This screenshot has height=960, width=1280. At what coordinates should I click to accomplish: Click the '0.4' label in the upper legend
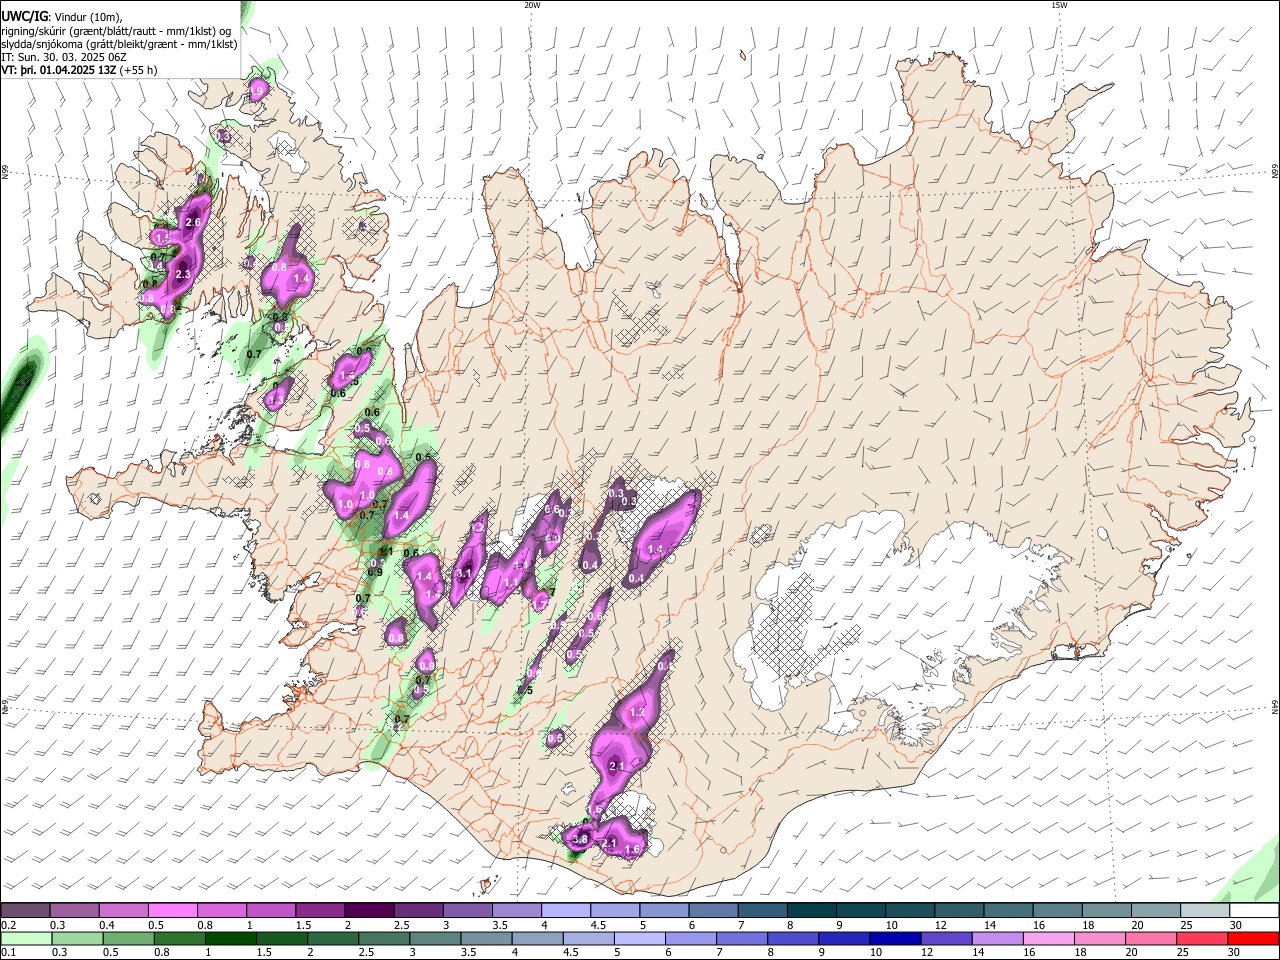[x=107, y=925]
